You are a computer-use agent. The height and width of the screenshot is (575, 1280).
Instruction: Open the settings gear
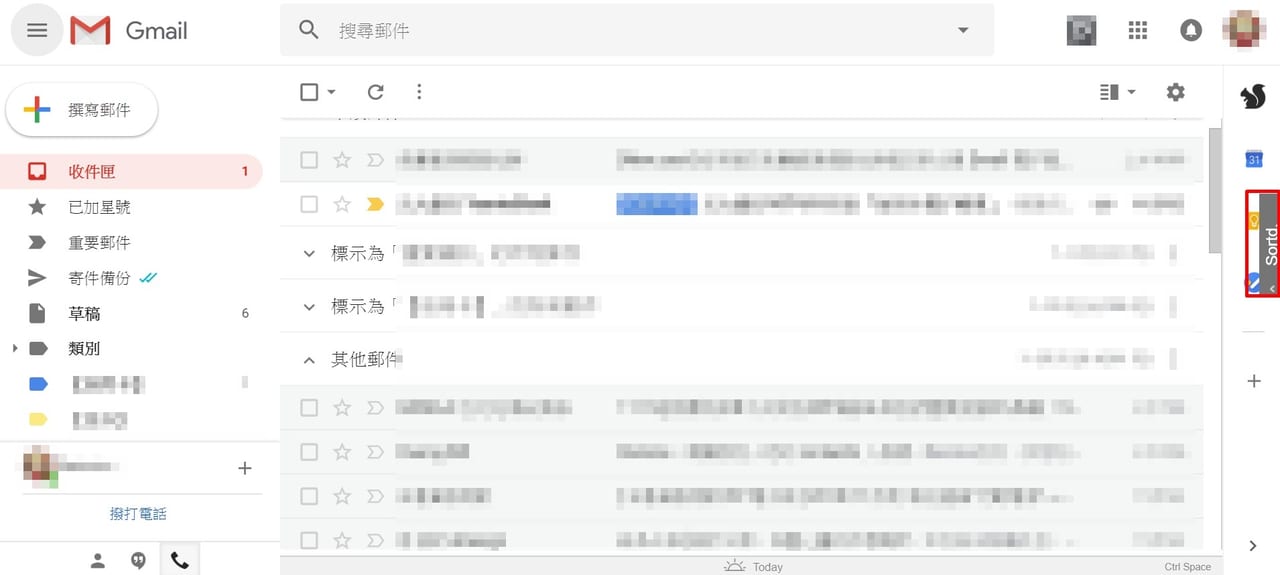[1175, 92]
